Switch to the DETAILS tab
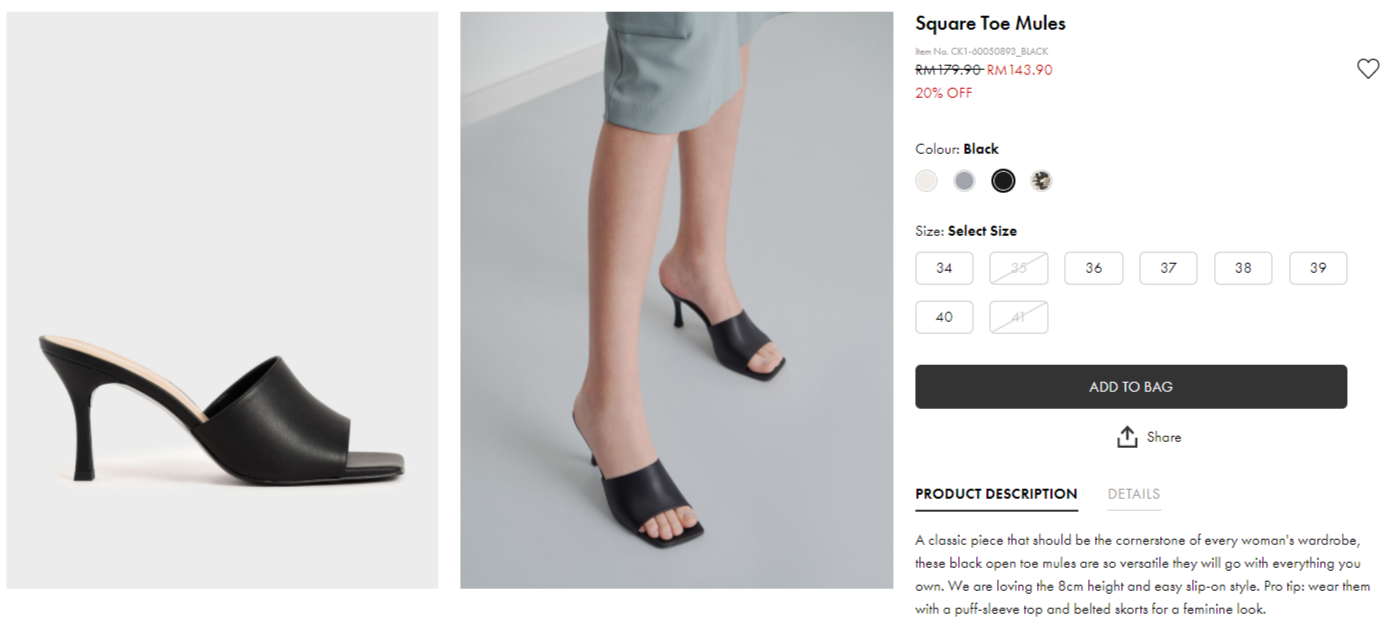 (x=1133, y=494)
